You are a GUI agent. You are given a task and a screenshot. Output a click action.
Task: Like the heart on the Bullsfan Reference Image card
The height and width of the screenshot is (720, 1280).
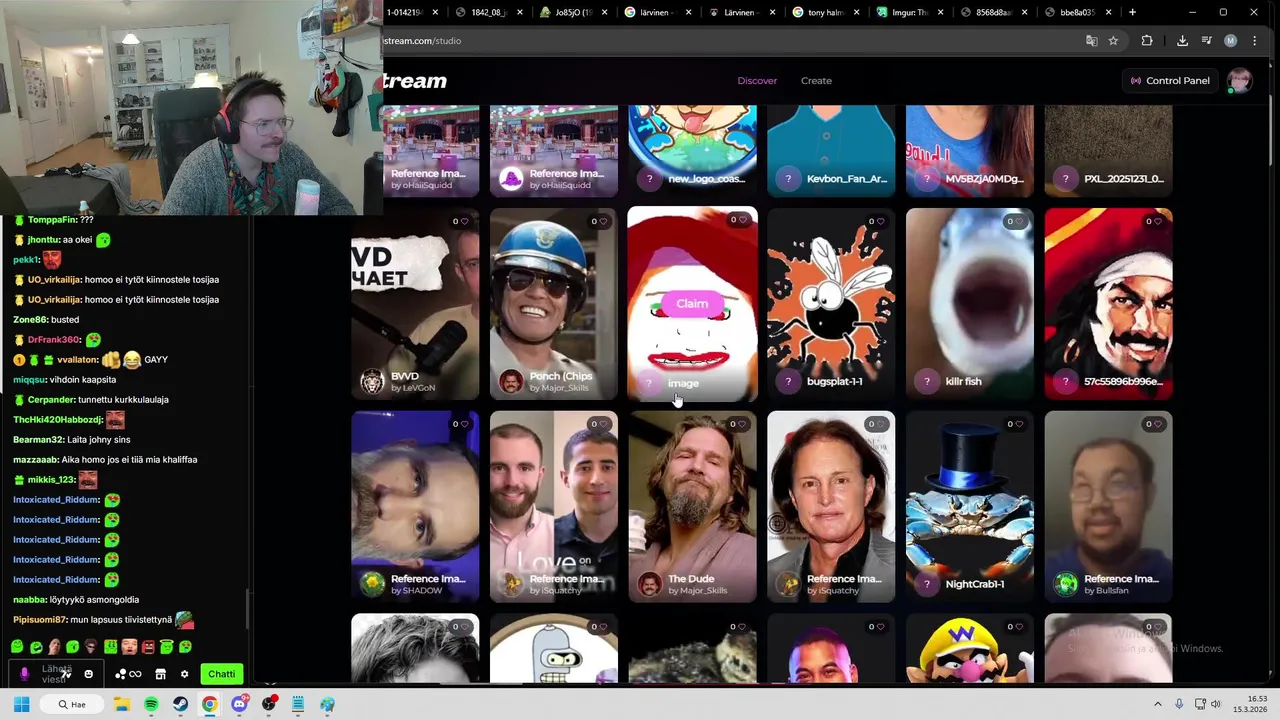tap(1159, 424)
